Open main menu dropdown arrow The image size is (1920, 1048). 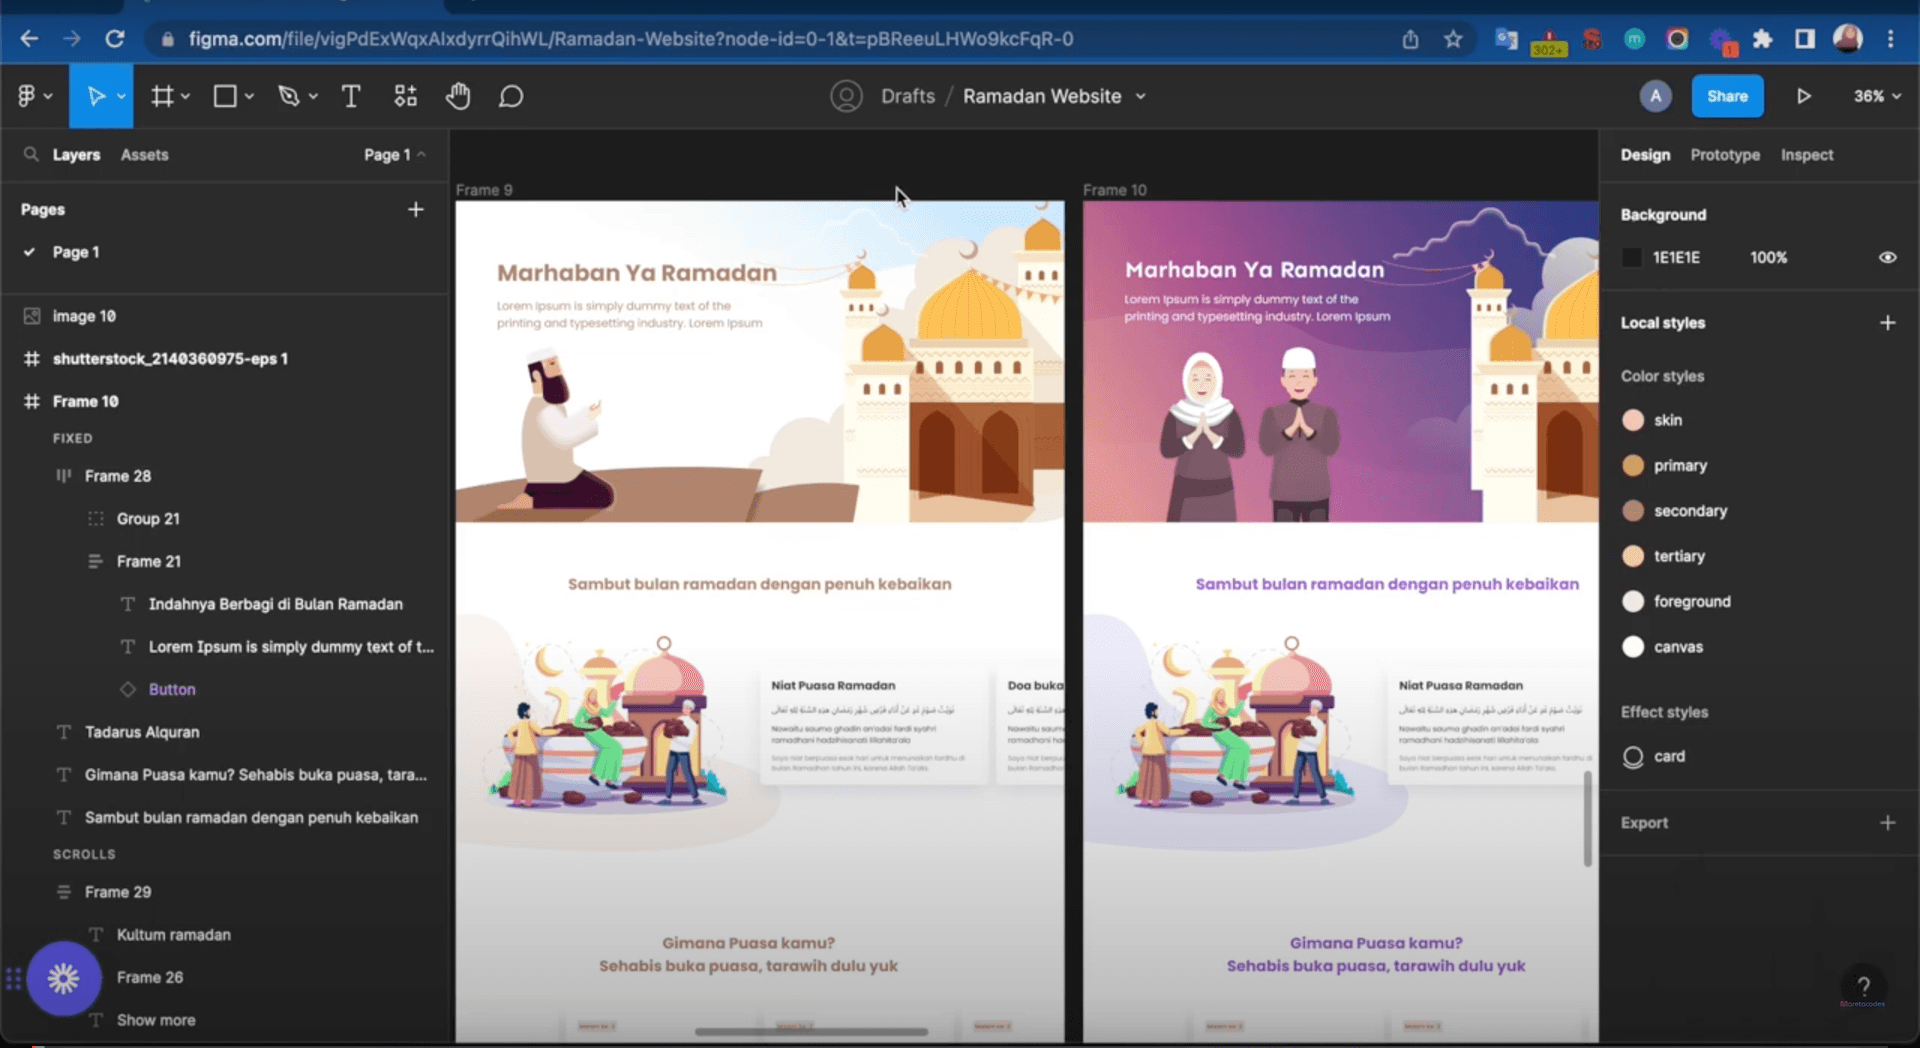point(48,96)
